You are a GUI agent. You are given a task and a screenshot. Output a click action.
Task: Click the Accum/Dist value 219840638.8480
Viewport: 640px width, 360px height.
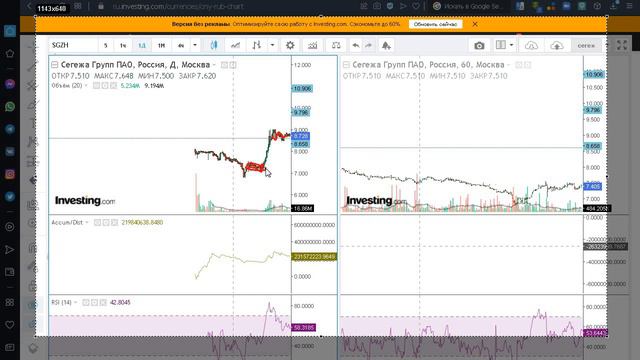click(142, 222)
